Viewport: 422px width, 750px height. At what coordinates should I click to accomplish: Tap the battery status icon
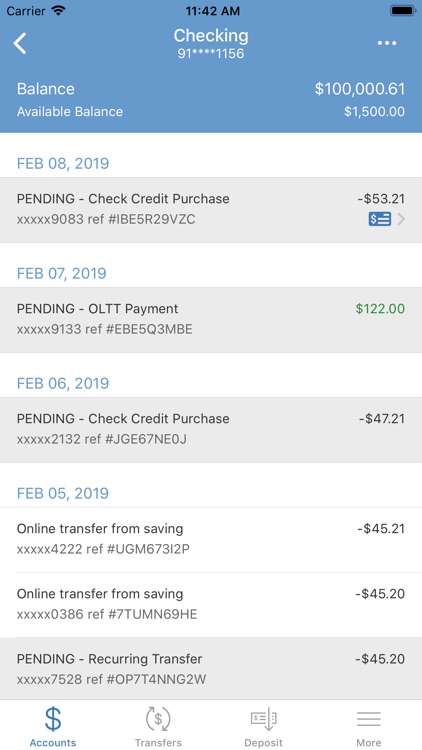click(x=403, y=11)
